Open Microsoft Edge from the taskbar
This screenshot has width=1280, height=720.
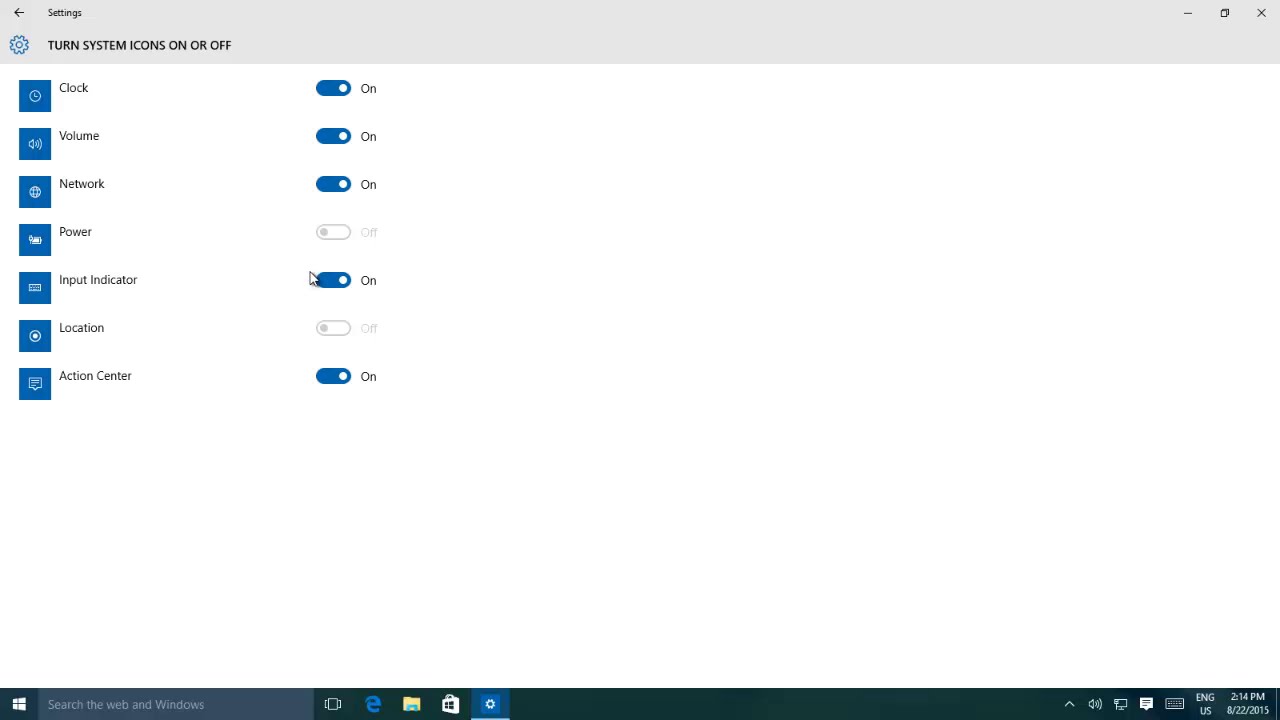(372, 704)
